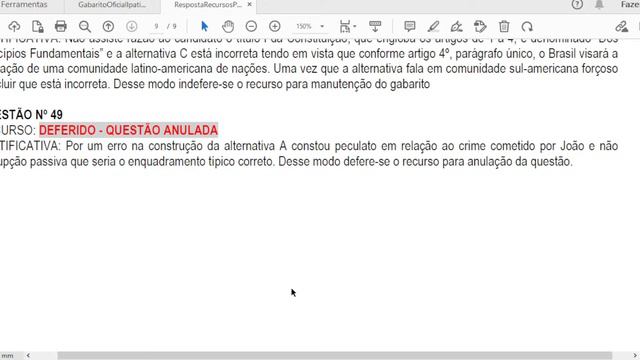This screenshot has height=360, width=640.
Task: Click the scroll right arrow
Action: [635, 356]
